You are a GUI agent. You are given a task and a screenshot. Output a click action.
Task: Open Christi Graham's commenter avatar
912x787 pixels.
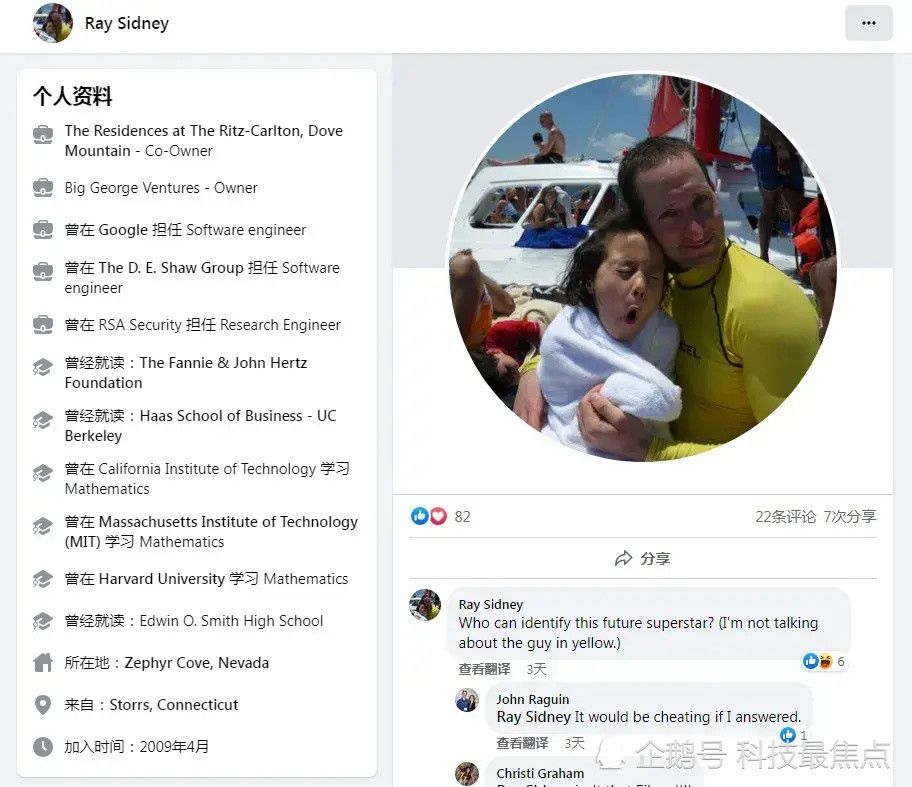point(467,774)
